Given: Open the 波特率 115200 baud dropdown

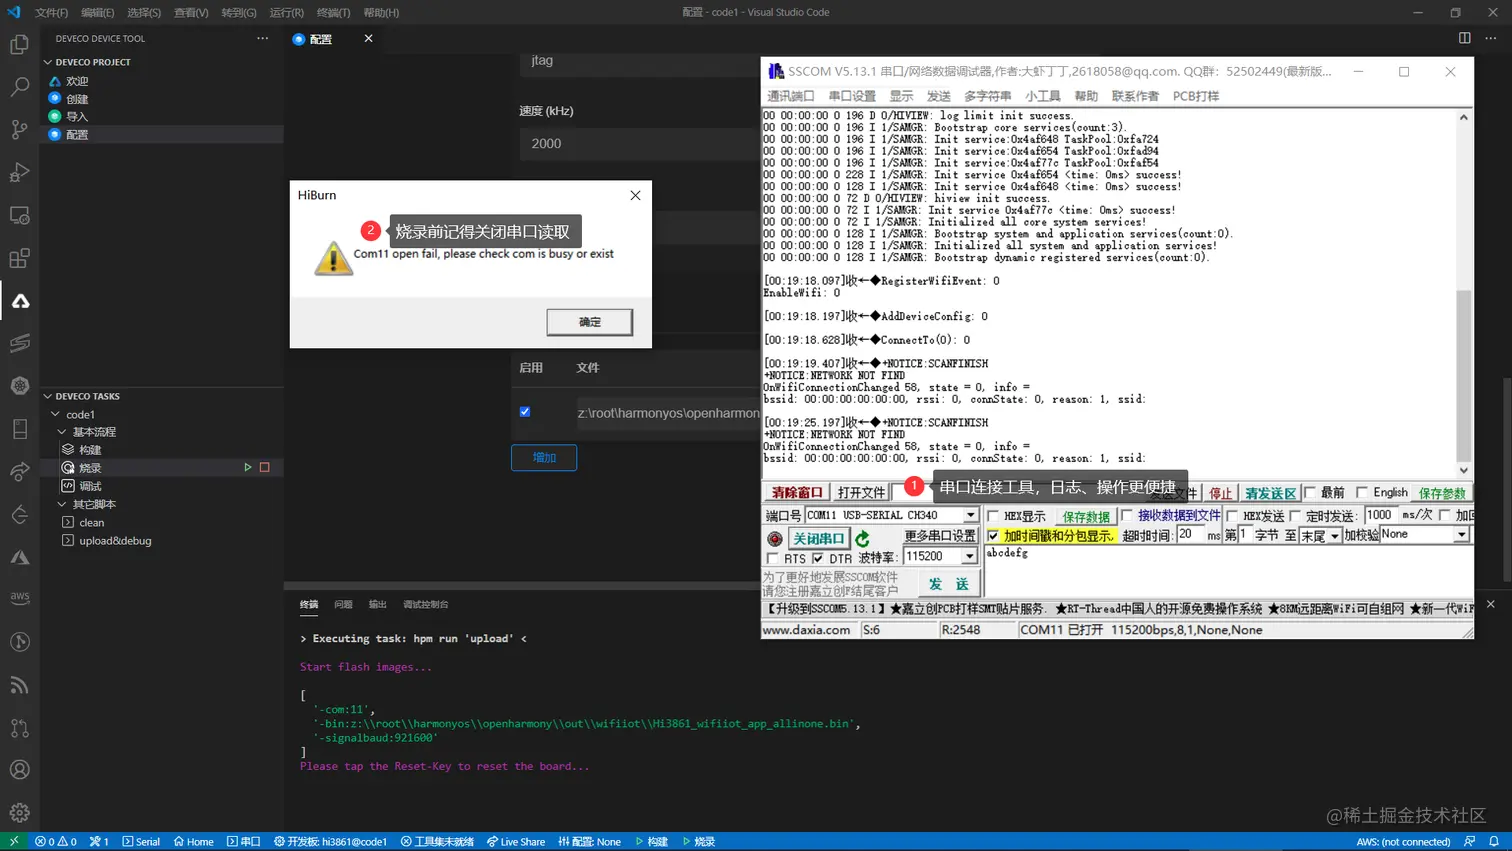Looking at the screenshot, I should tap(969, 556).
